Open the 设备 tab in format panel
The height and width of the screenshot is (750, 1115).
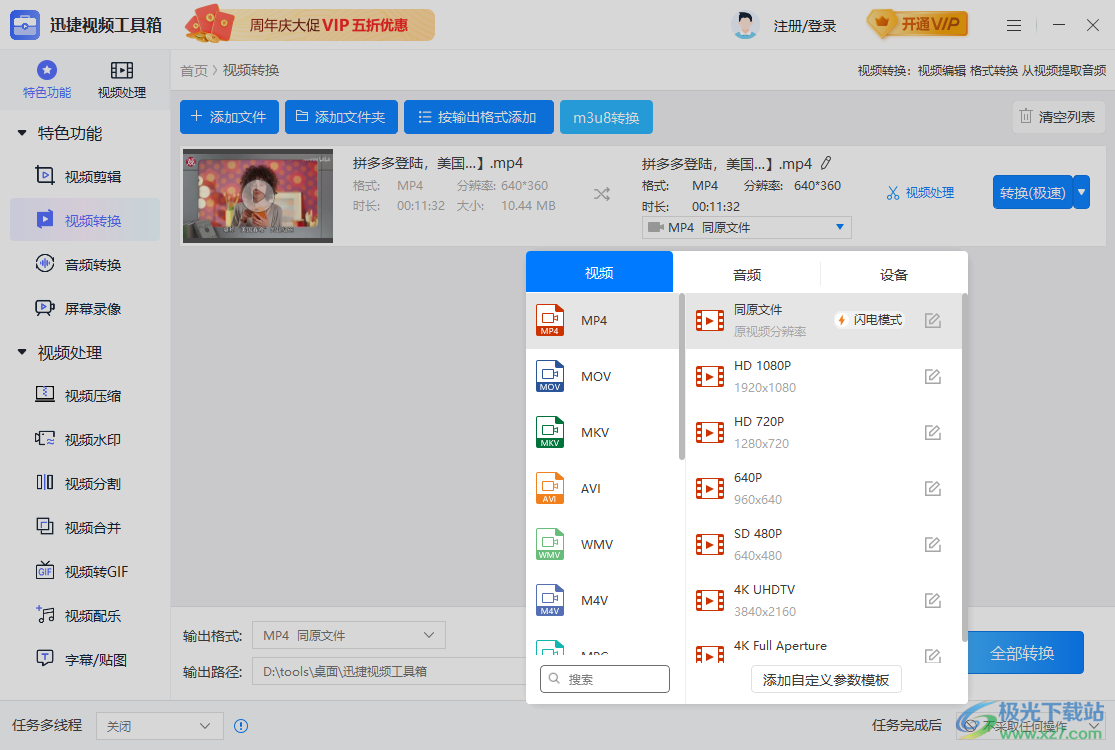893,272
